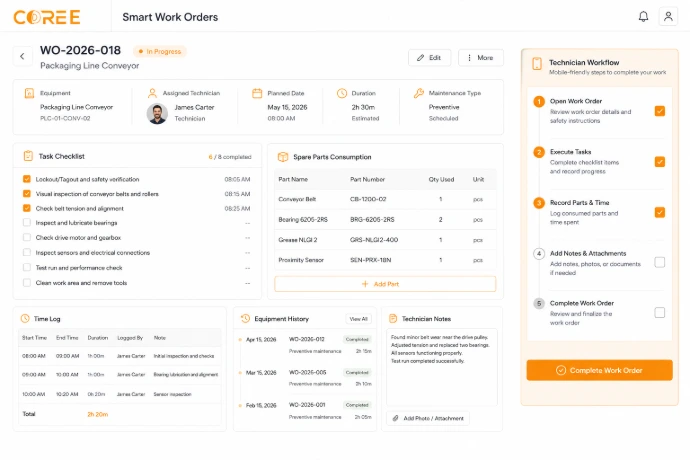Open history entry WO-2026-012

(x=307, y=339)
